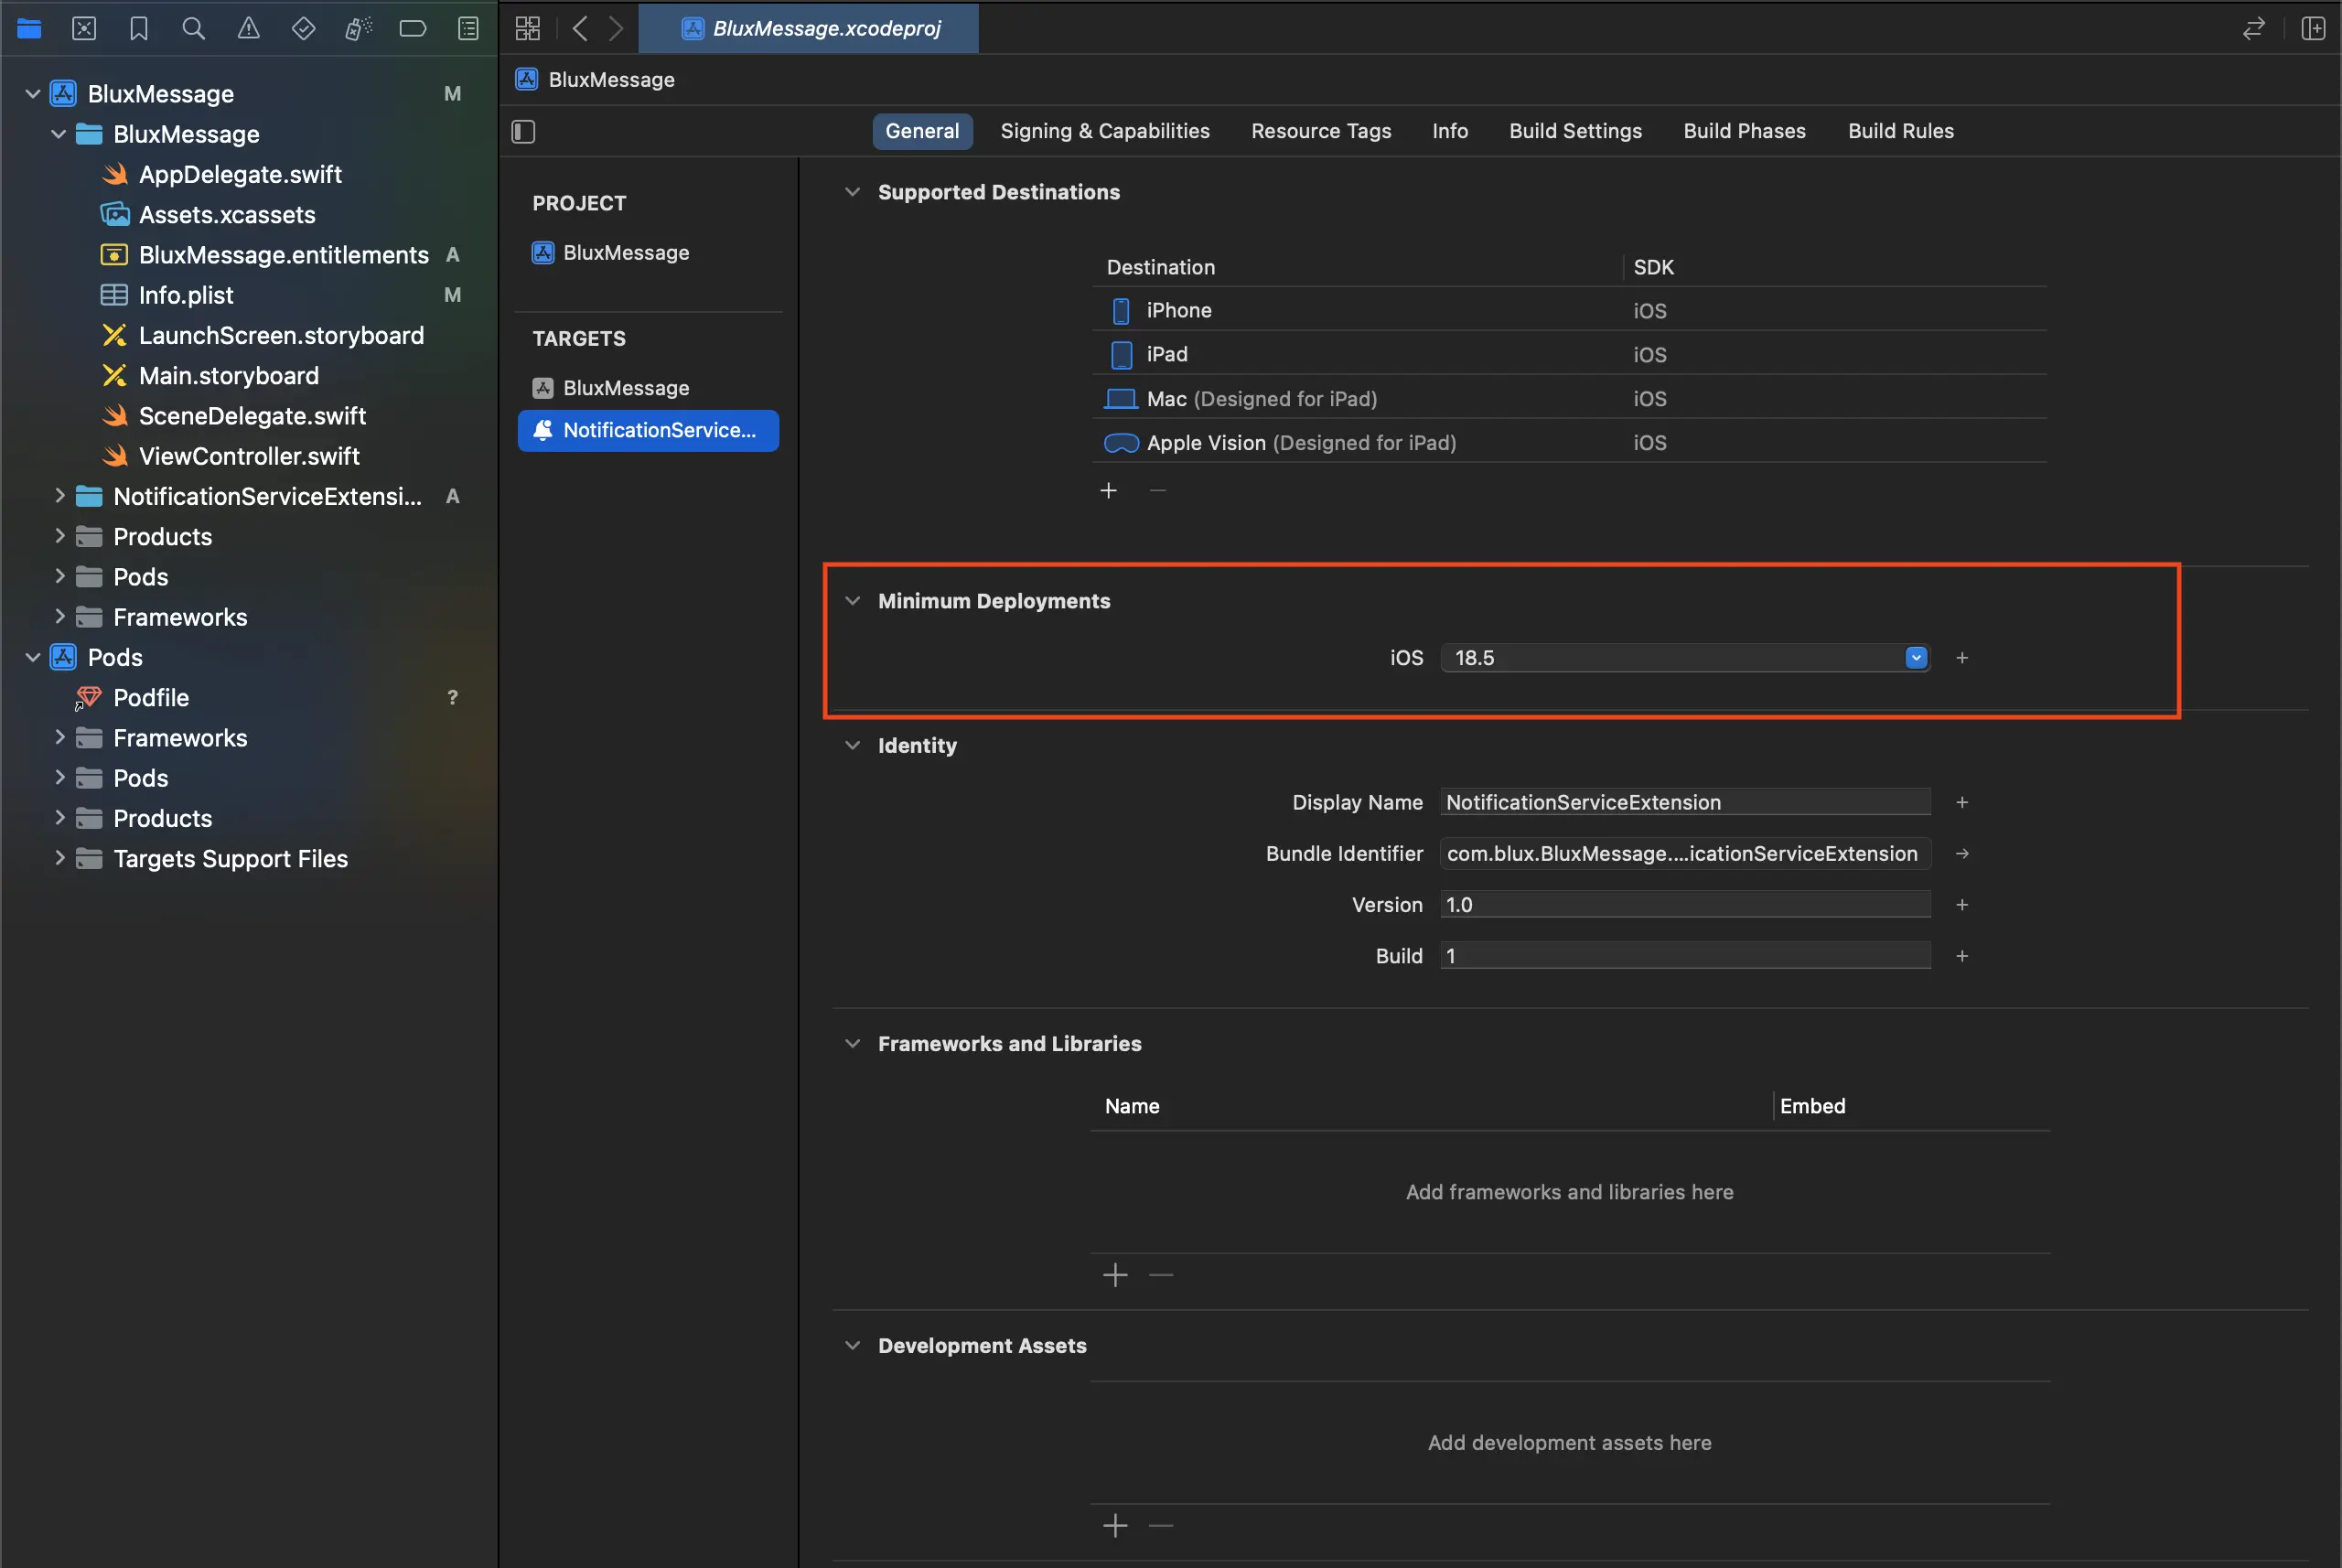
Task: Add a supported destination with plus
Action: (1108, 490)
